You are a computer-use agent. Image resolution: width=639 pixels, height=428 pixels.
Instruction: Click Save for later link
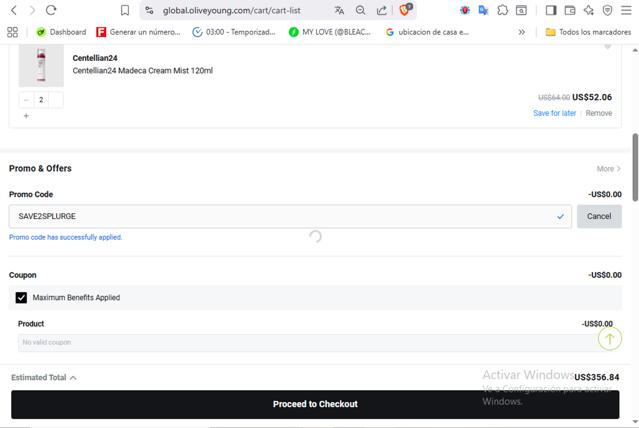(x=554, y=113)
